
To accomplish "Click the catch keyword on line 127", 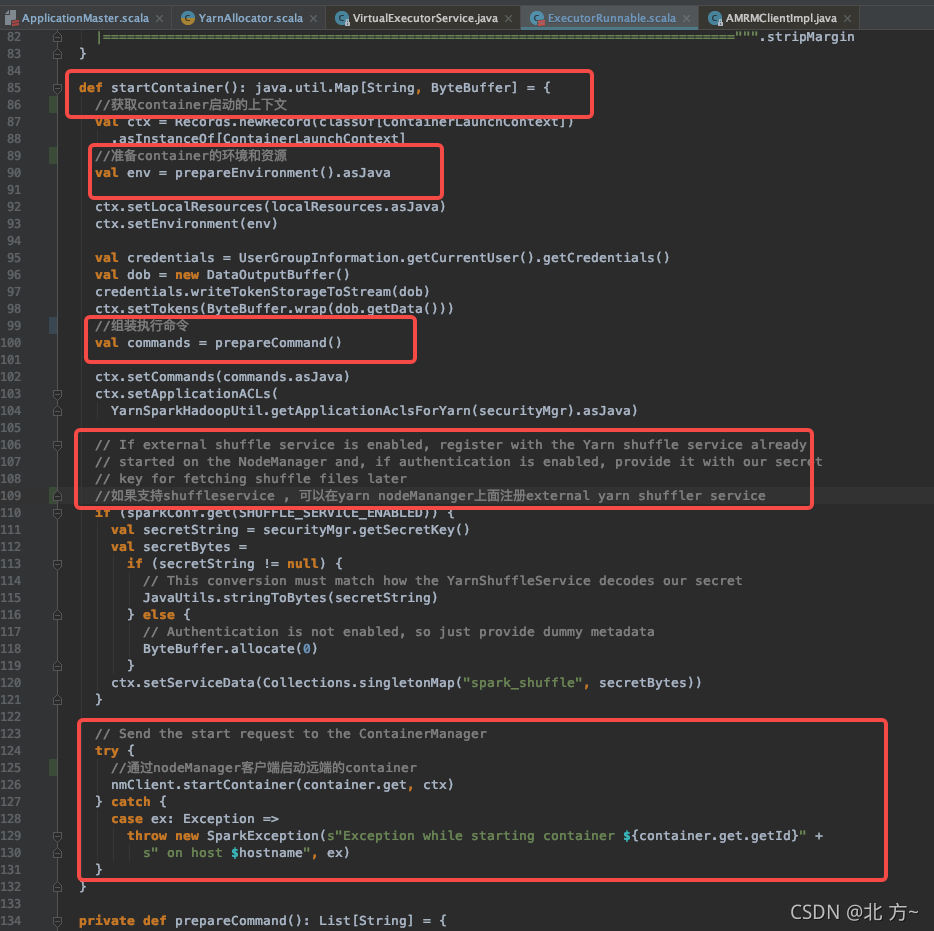I will [x=130, y=802].
